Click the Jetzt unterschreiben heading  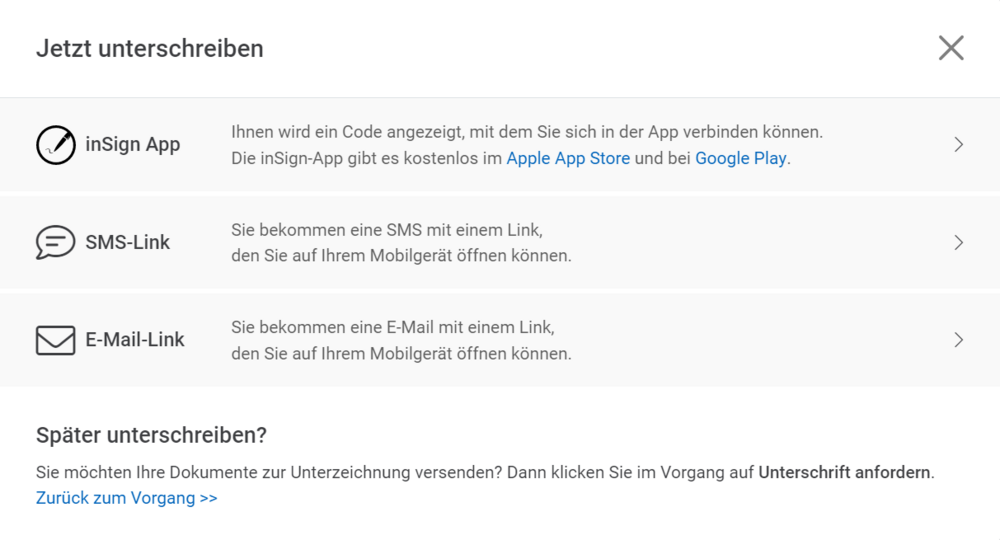pyautogui.click(x=150, y=48)
